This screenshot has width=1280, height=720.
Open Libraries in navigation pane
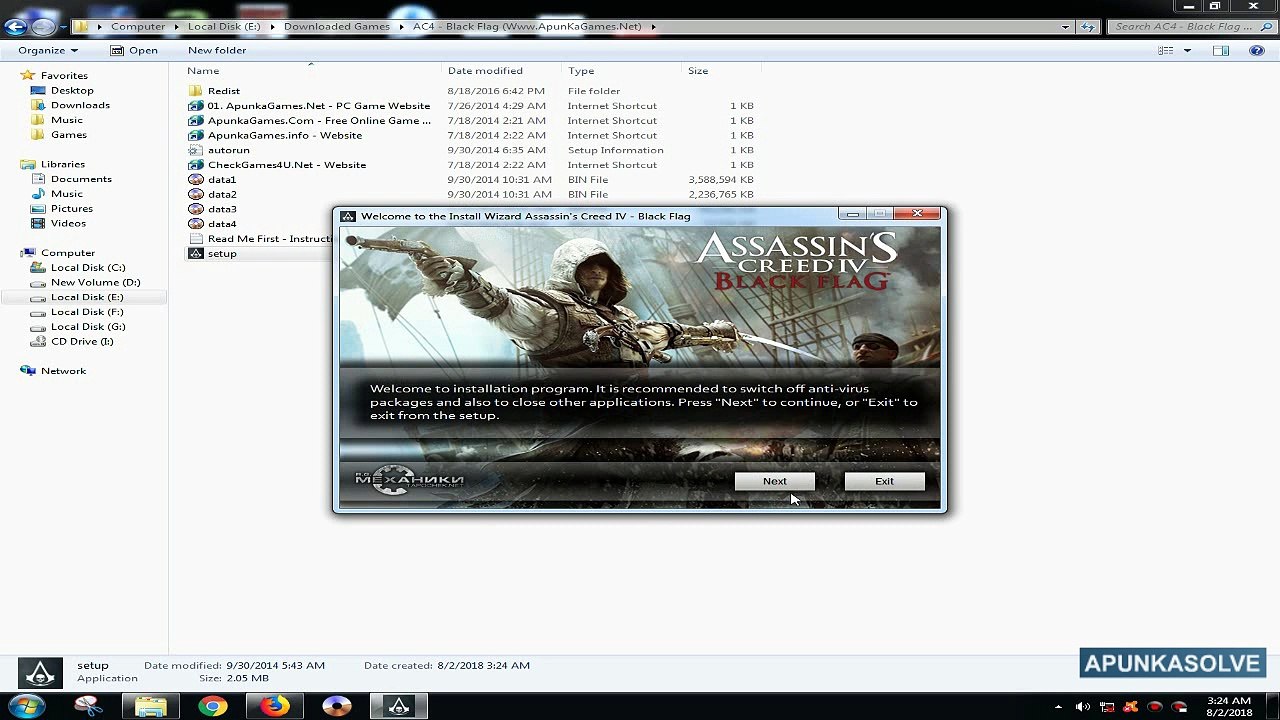(62, 164)
